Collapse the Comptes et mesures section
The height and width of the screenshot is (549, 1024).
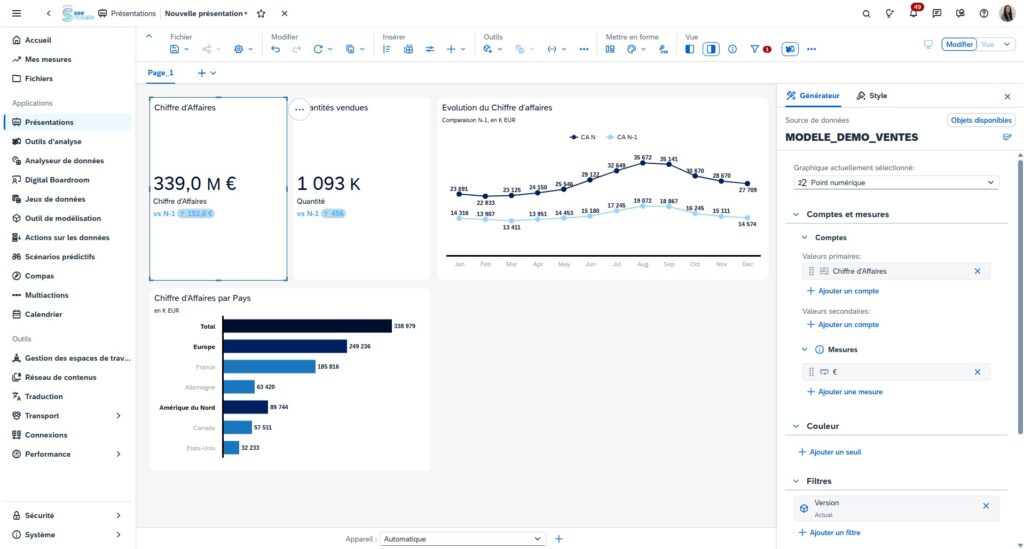coord(796,214)
